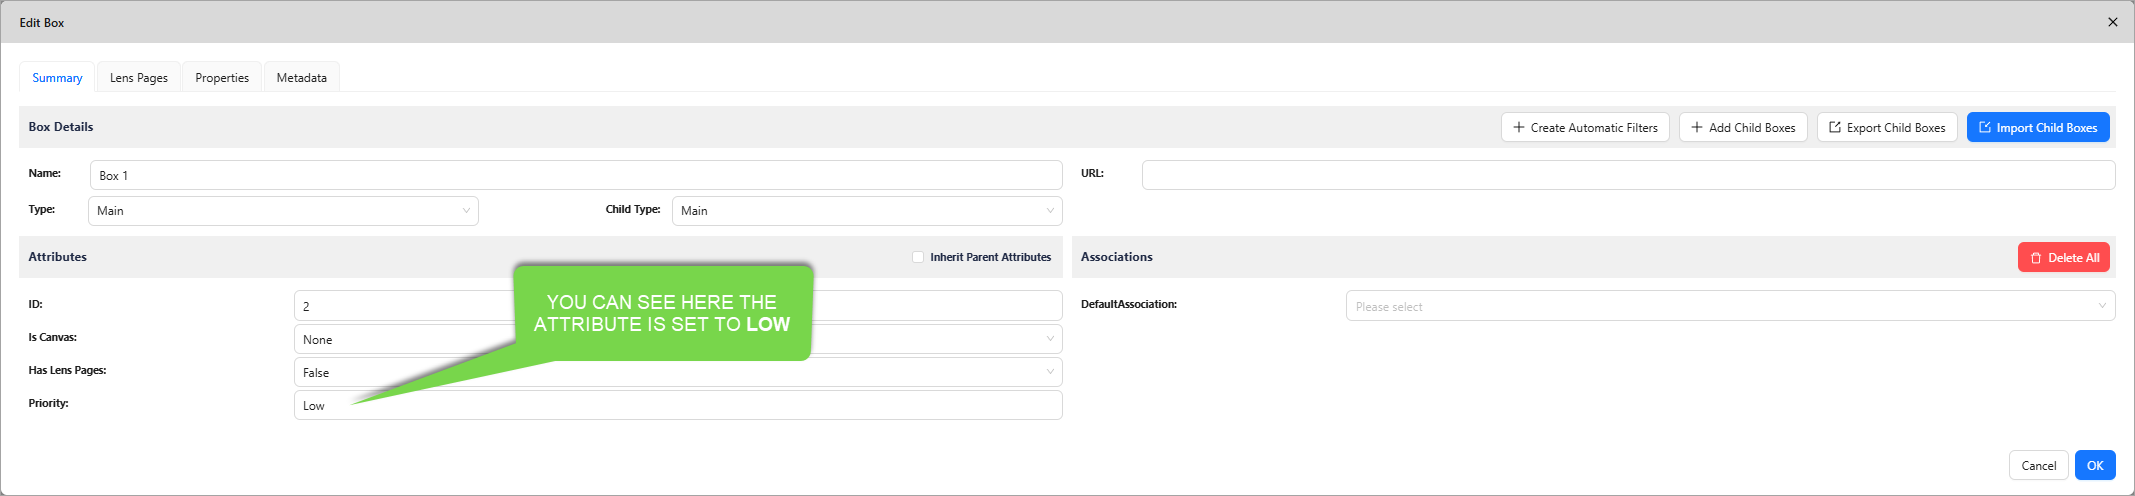Focus the URL text field
Viewport: 2135px width, 496px height.
1627,175
